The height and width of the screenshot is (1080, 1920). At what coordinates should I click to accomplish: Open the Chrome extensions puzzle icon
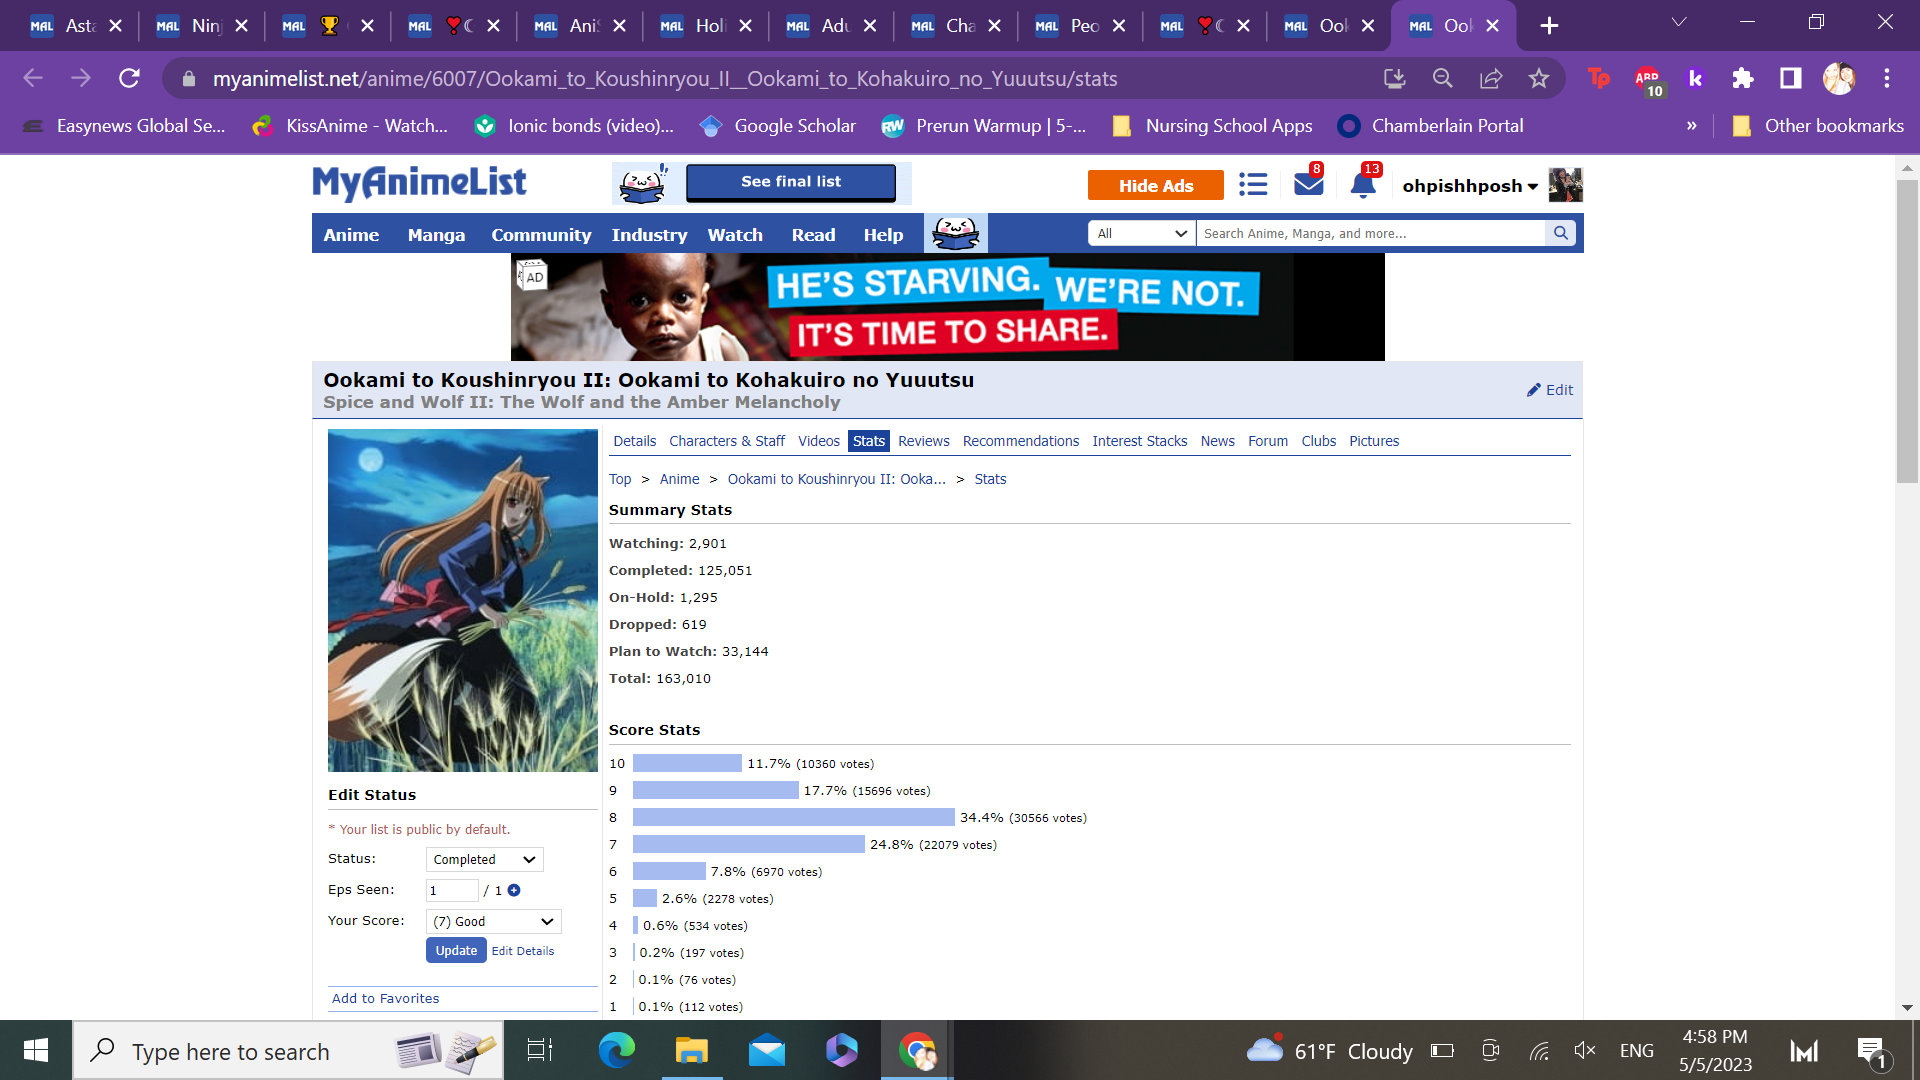pos(1742,78)
